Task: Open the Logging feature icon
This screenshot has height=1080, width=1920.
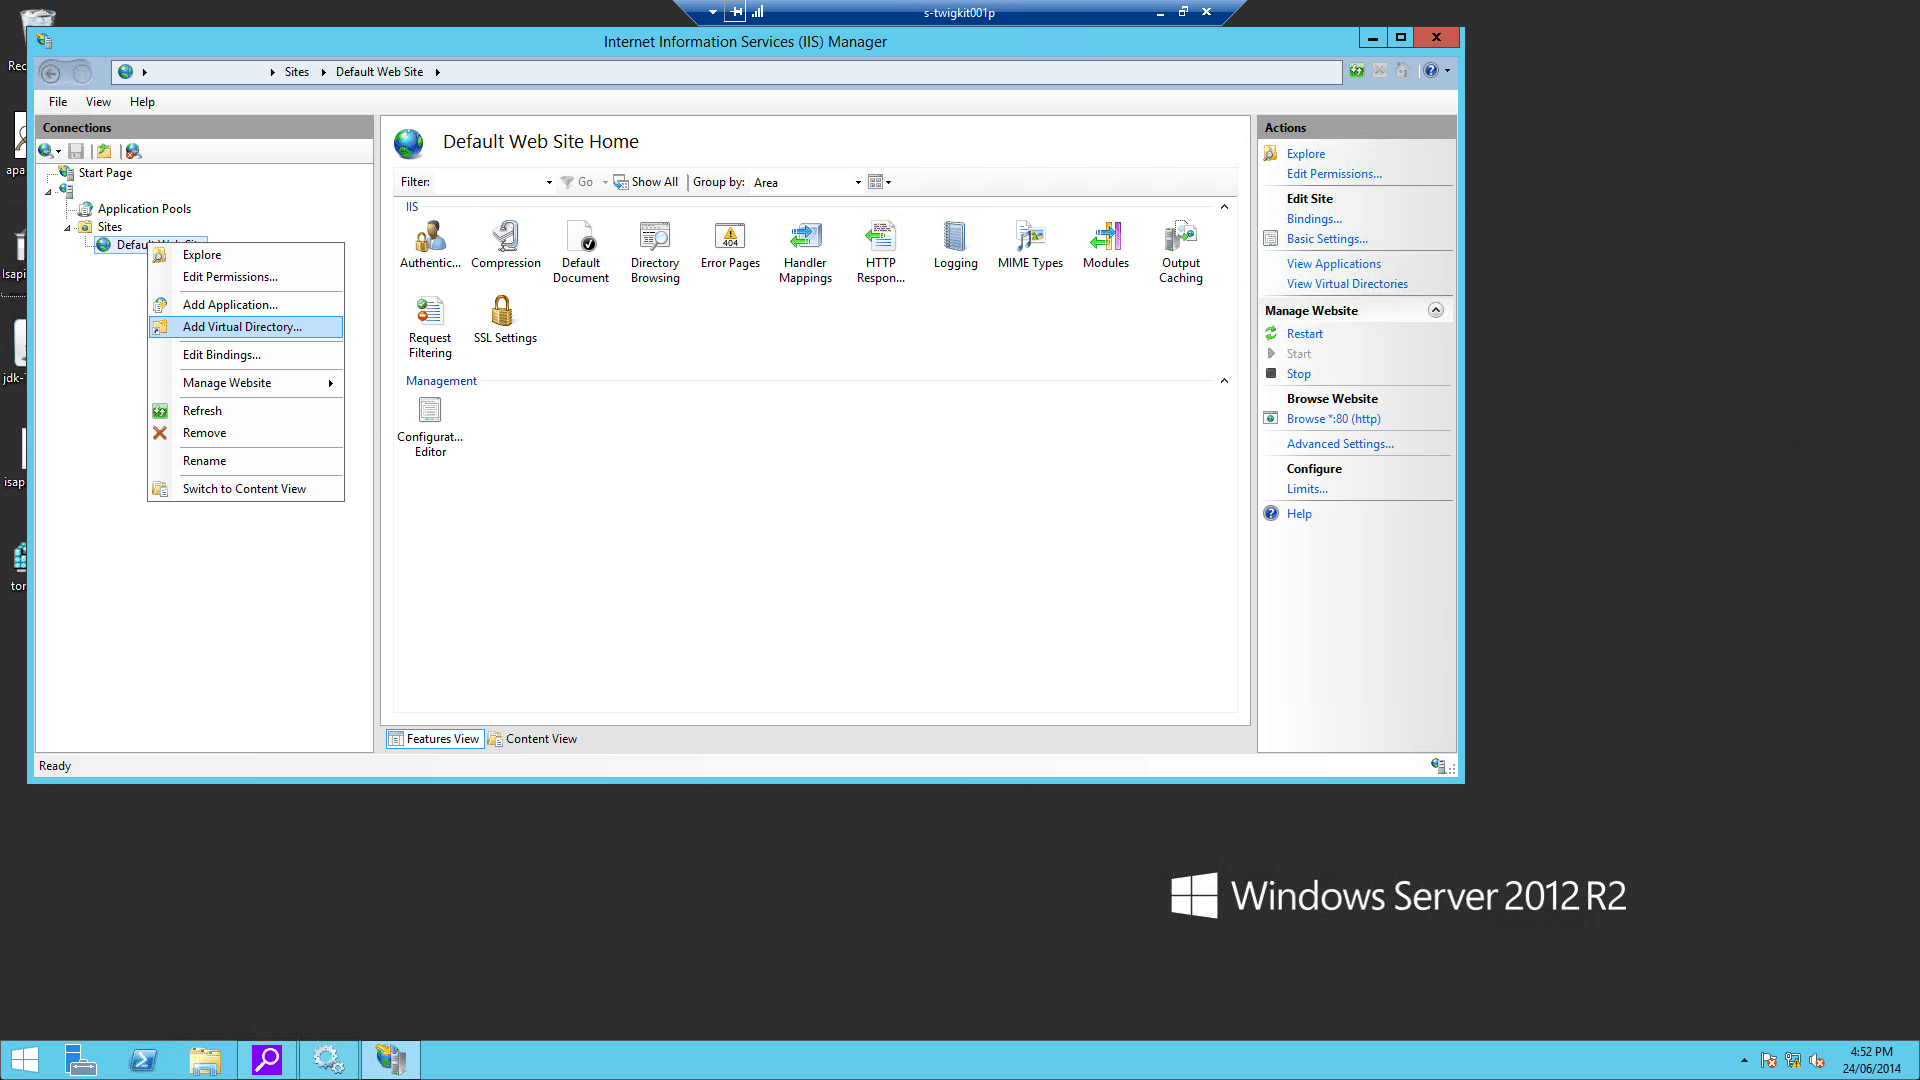Action: [955, 245]
